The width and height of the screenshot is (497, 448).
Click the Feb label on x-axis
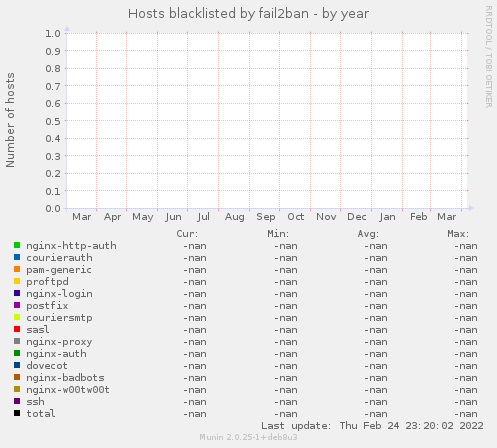[419, 217]
